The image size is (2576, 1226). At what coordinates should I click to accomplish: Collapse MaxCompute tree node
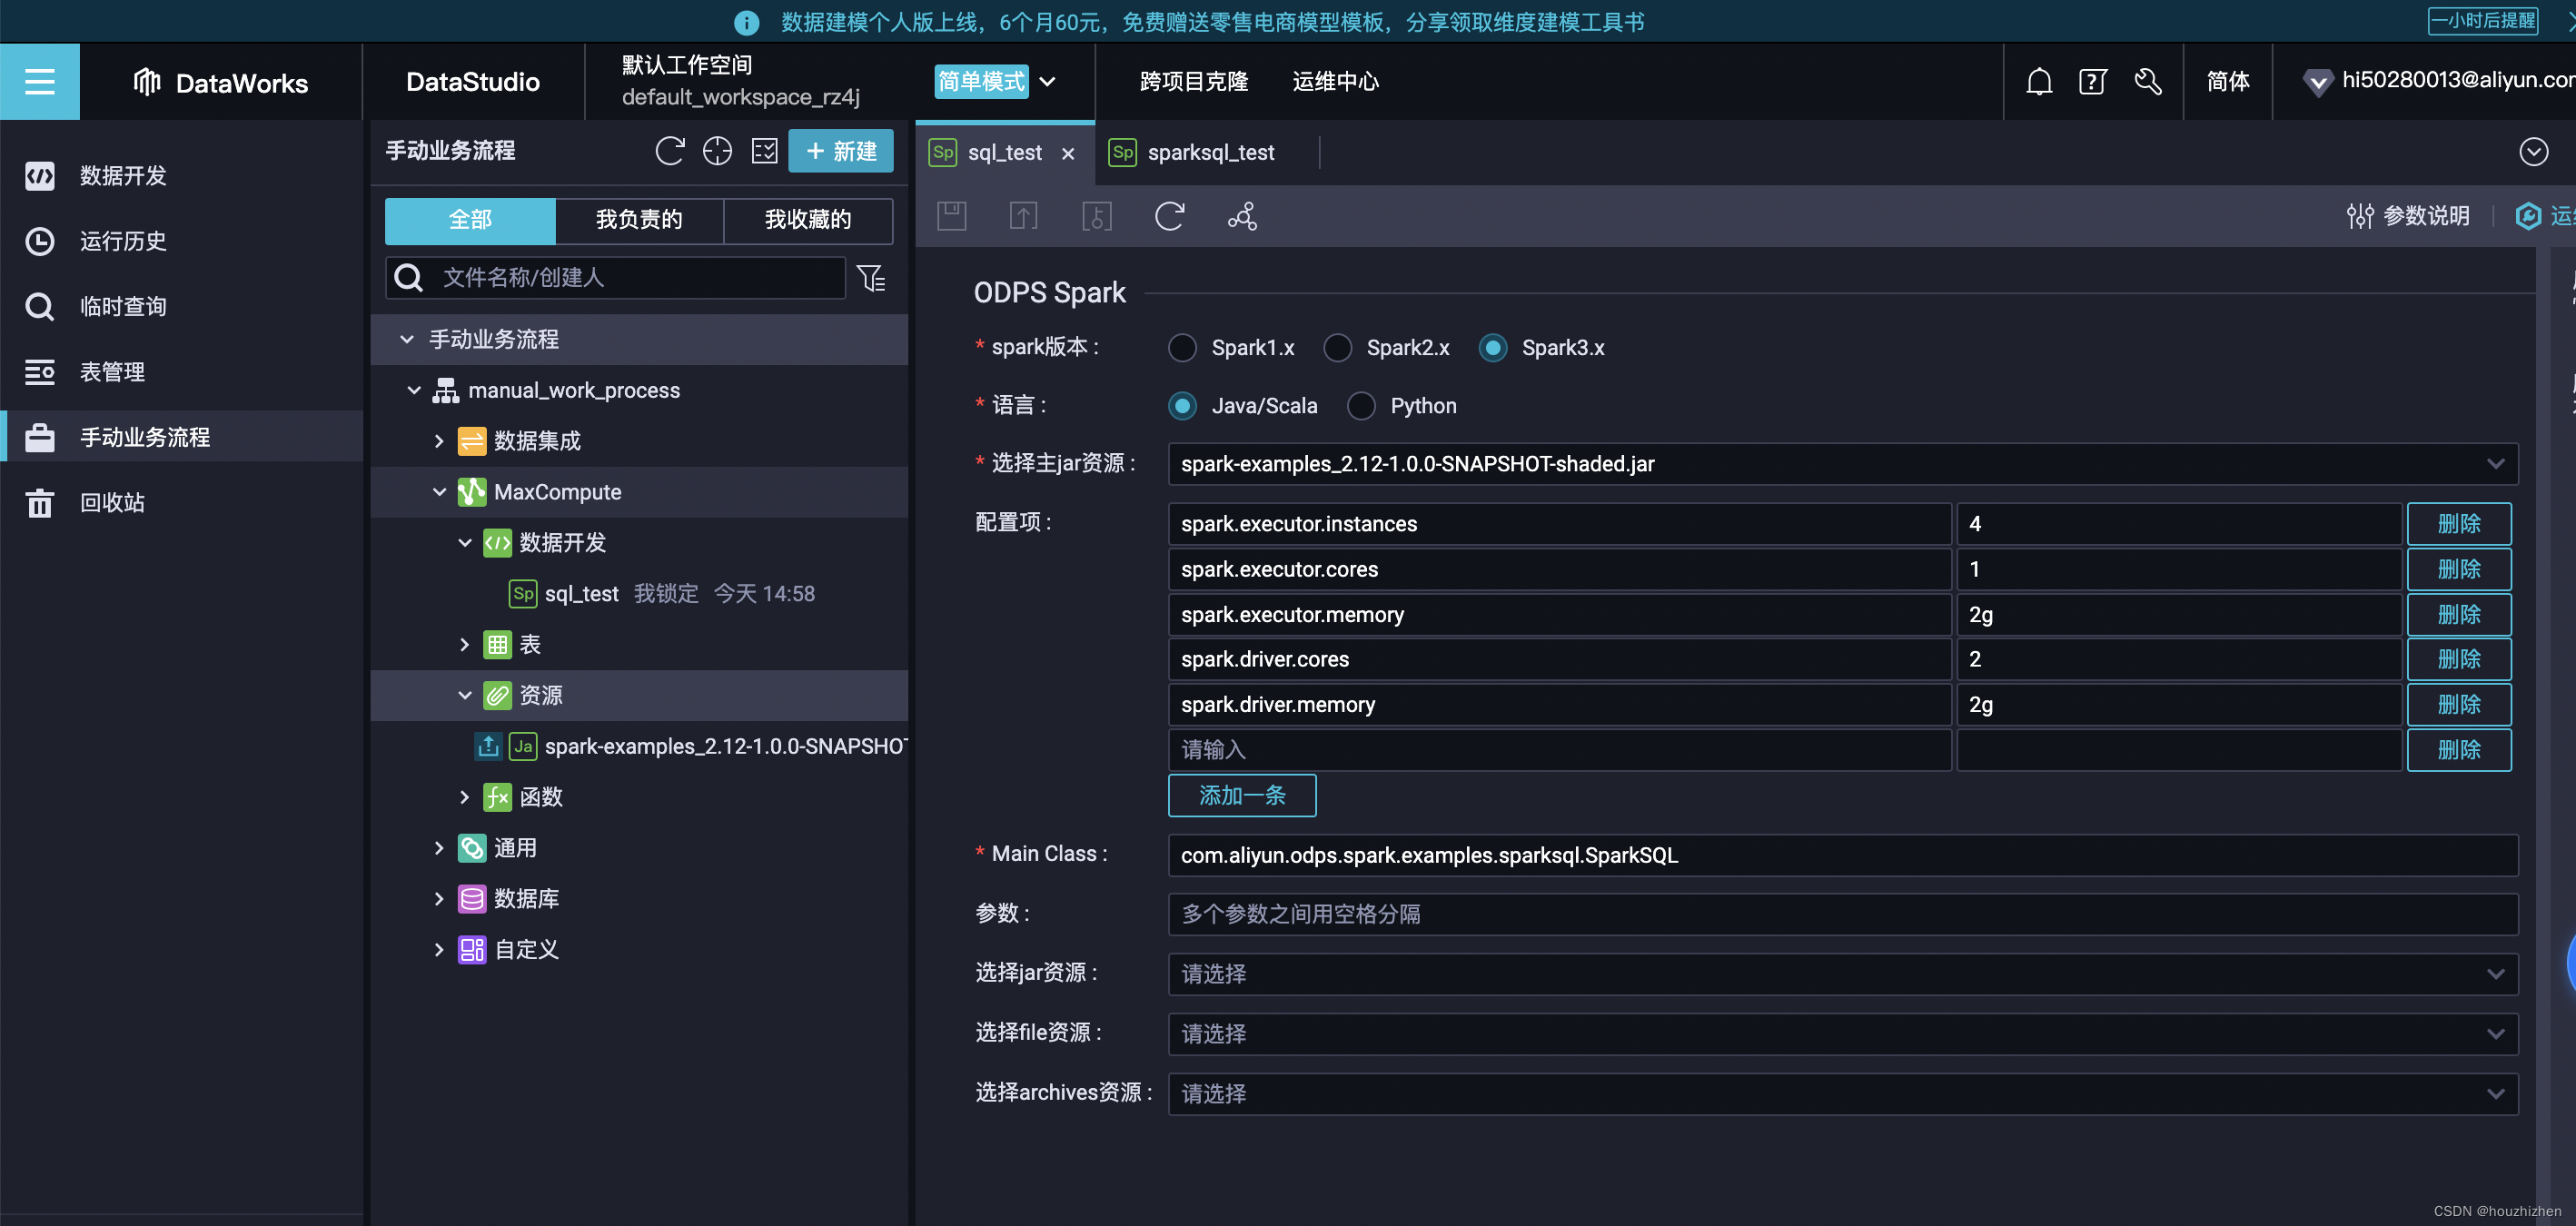coord(439,492)
